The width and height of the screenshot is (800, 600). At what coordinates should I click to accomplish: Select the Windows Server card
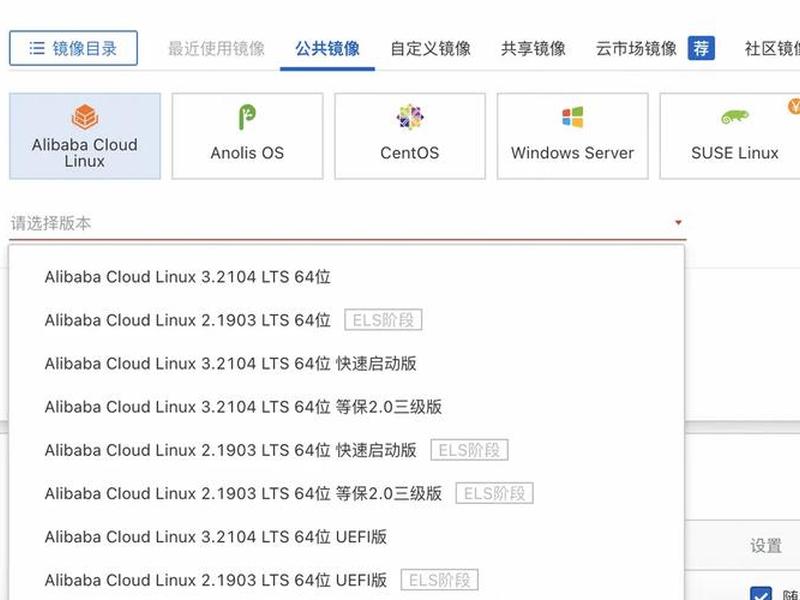572,136
